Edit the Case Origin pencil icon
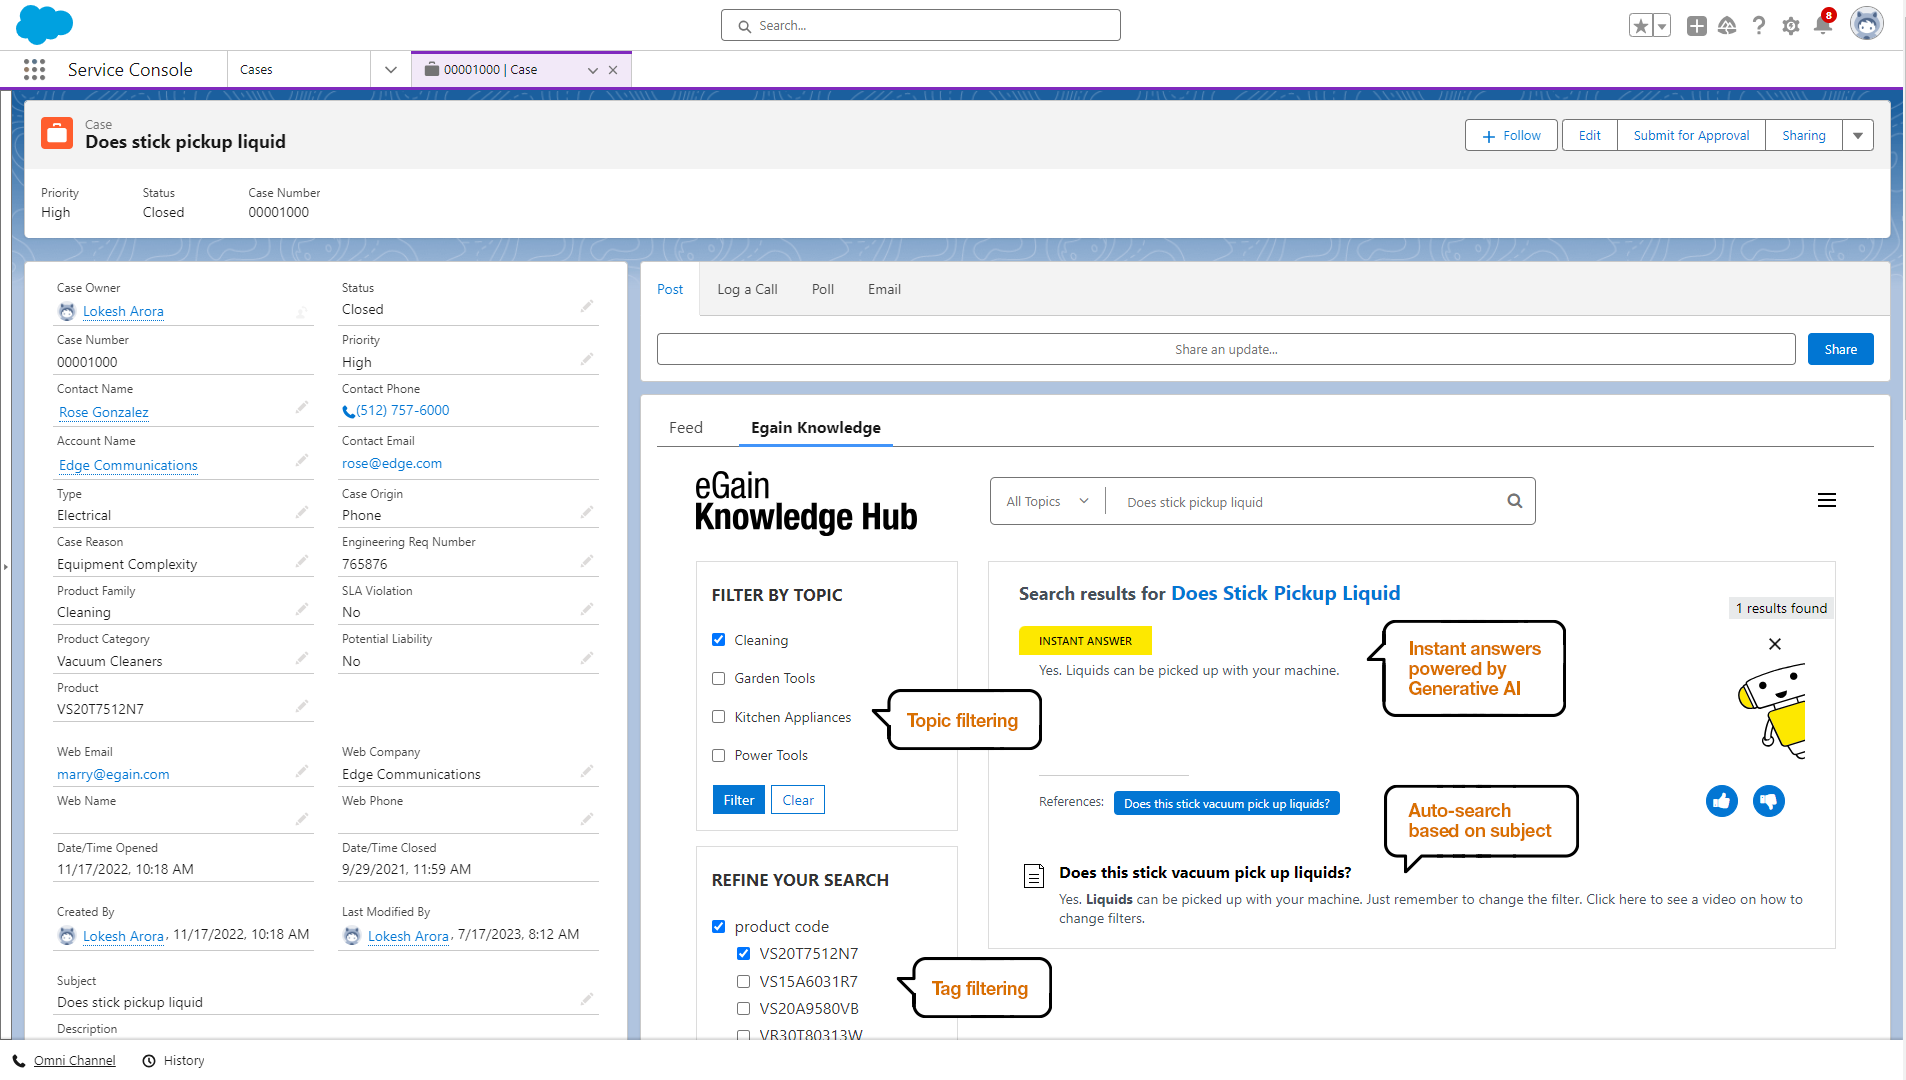This screenshot has height=1080, width=1906. tap(587, 512)
